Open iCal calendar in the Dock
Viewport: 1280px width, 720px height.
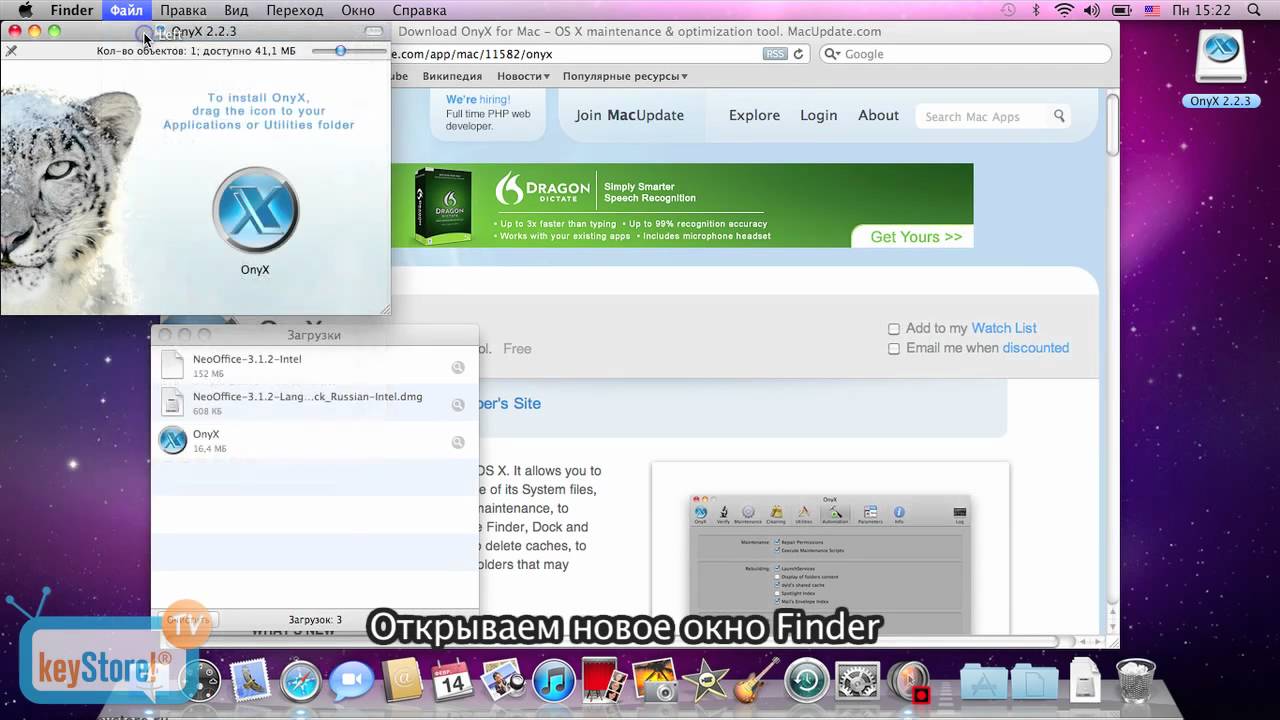[x=452, y=682]
